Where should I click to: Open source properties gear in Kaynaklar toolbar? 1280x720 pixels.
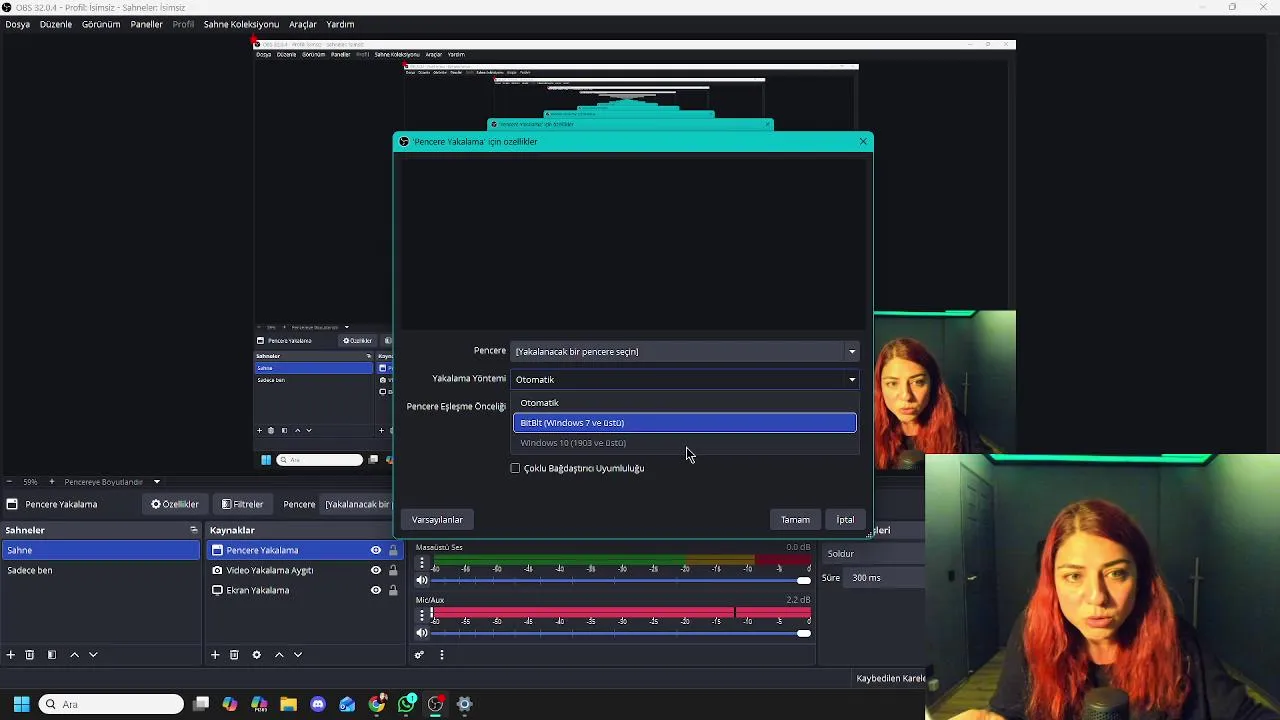pyautogui.click(x=256, y=655)
